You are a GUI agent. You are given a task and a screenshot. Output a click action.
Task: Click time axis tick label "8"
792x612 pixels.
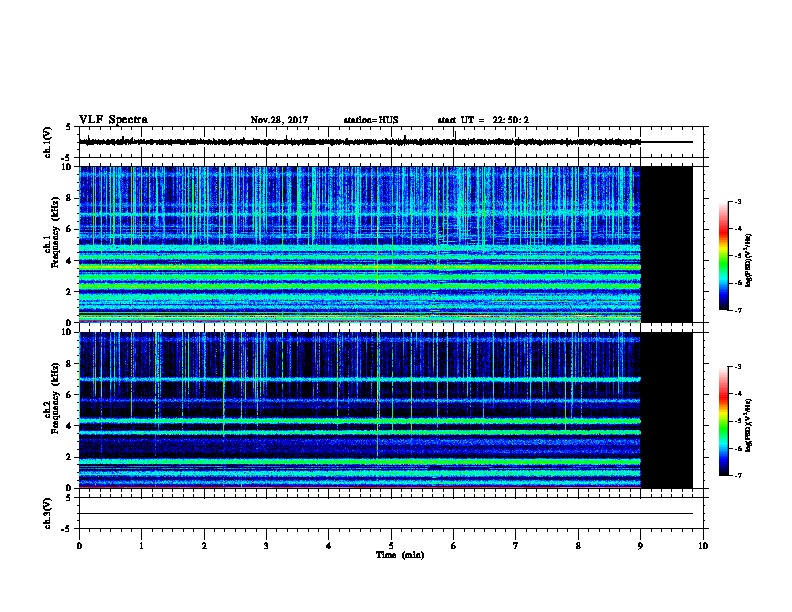coord(578,545)
